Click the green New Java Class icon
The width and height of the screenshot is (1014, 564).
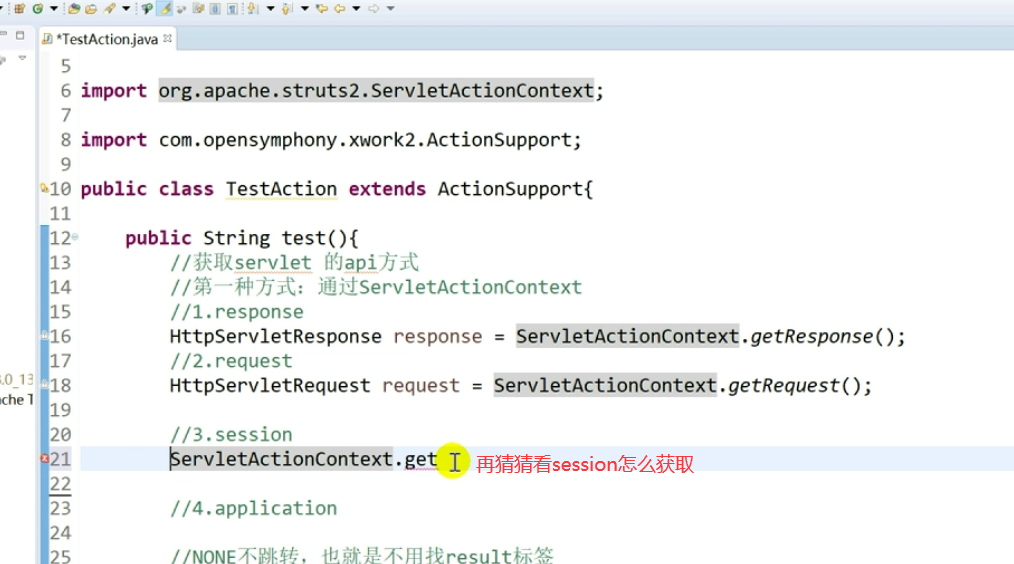pos(38,9)
